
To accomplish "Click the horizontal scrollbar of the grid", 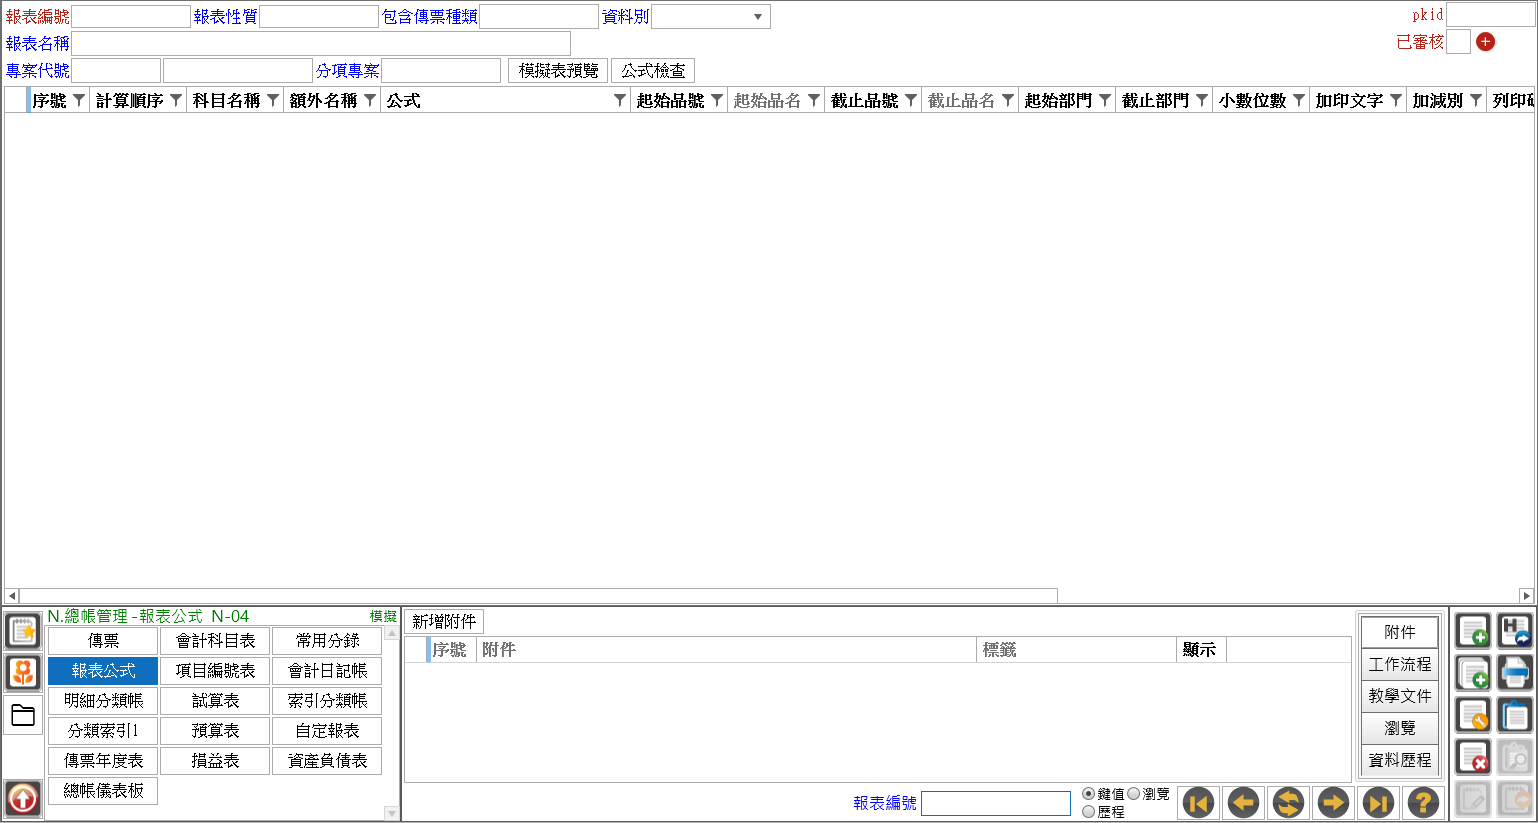I will (x=538, y=596).
